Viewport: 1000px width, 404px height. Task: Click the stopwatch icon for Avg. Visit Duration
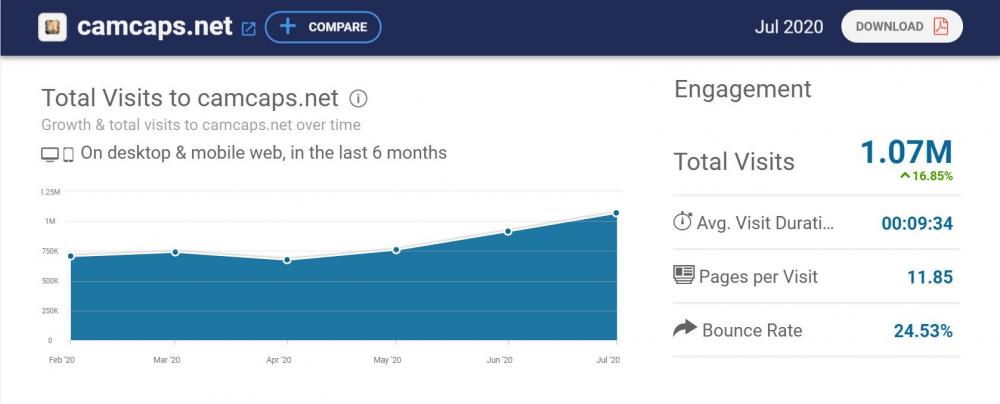683,222
